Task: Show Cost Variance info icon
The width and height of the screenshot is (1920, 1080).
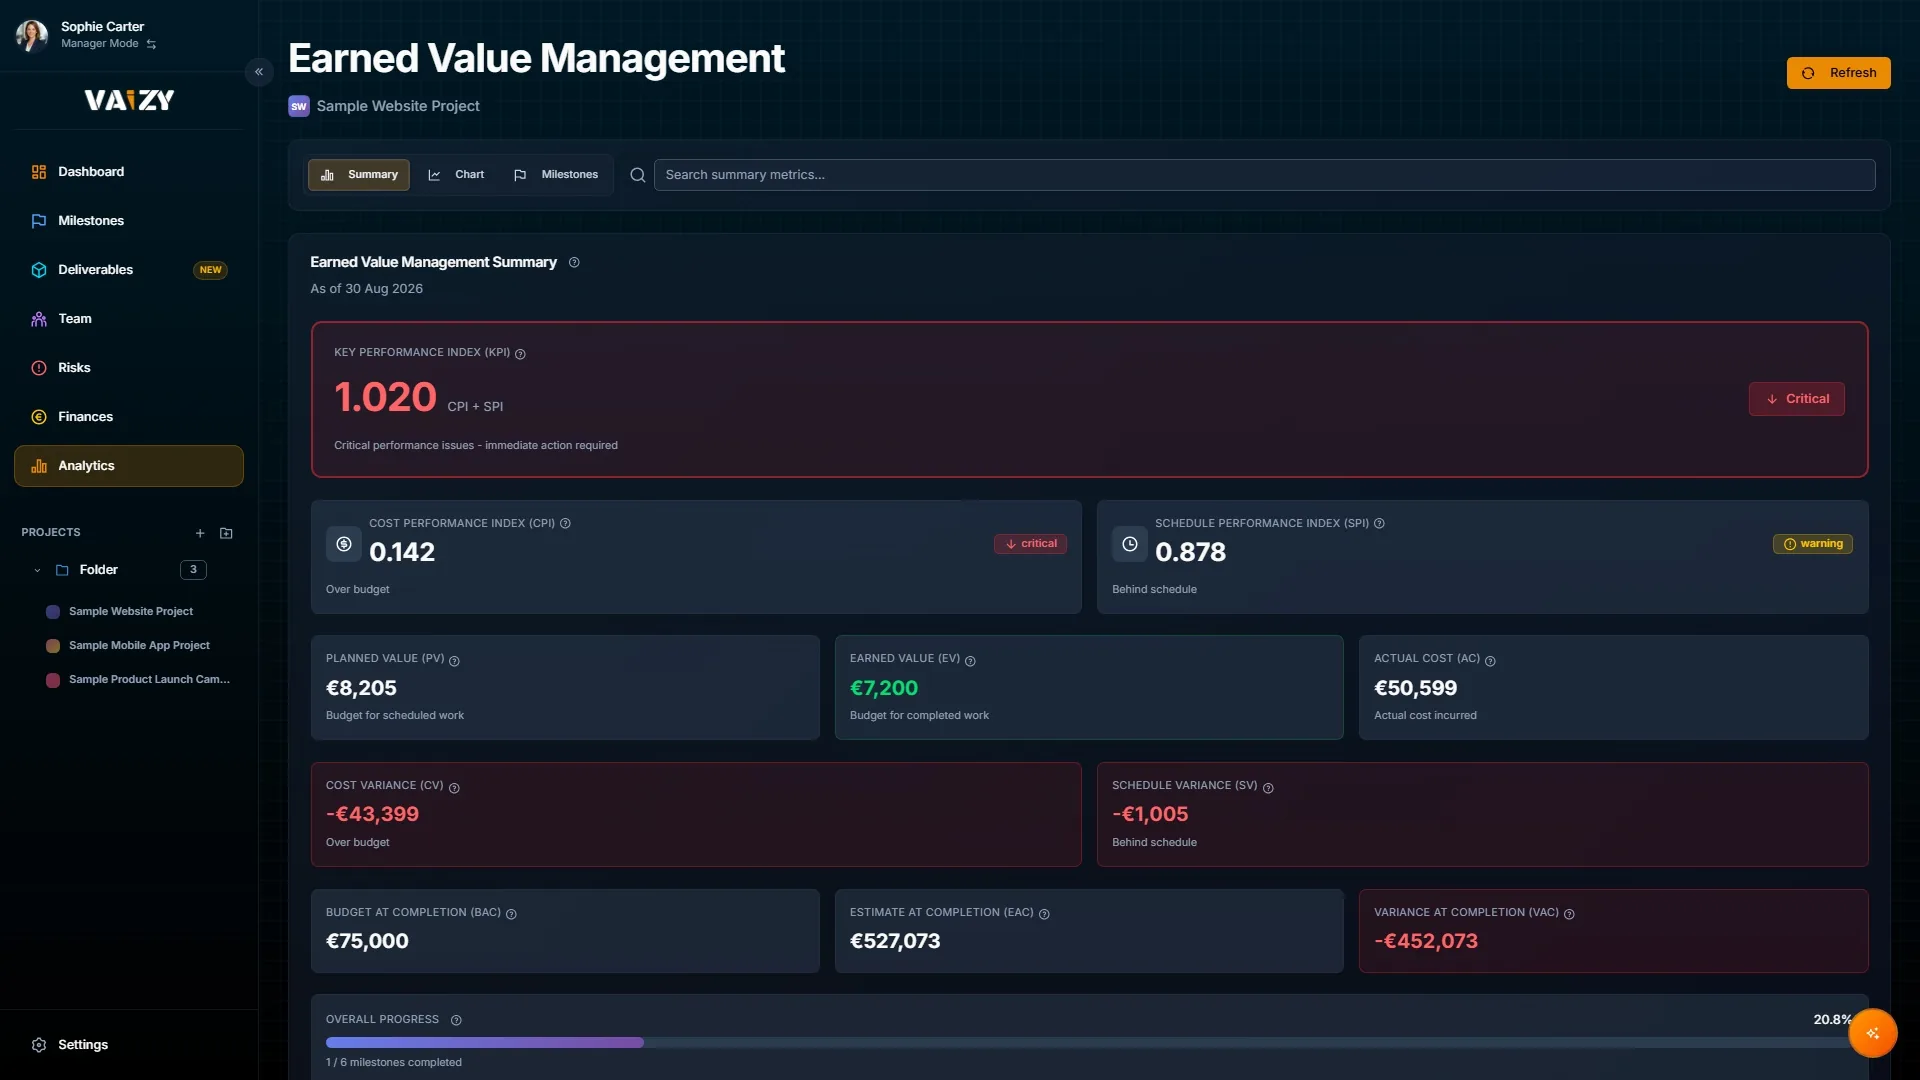Action: pos(454,788)
